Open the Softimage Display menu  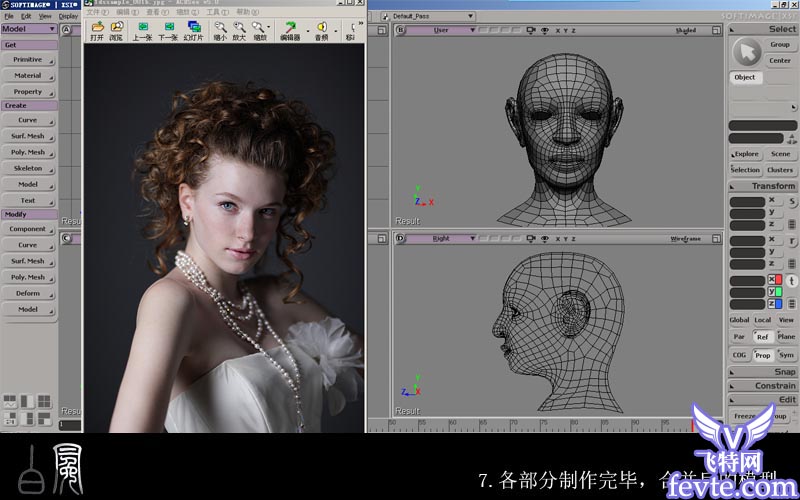[68, 16]
